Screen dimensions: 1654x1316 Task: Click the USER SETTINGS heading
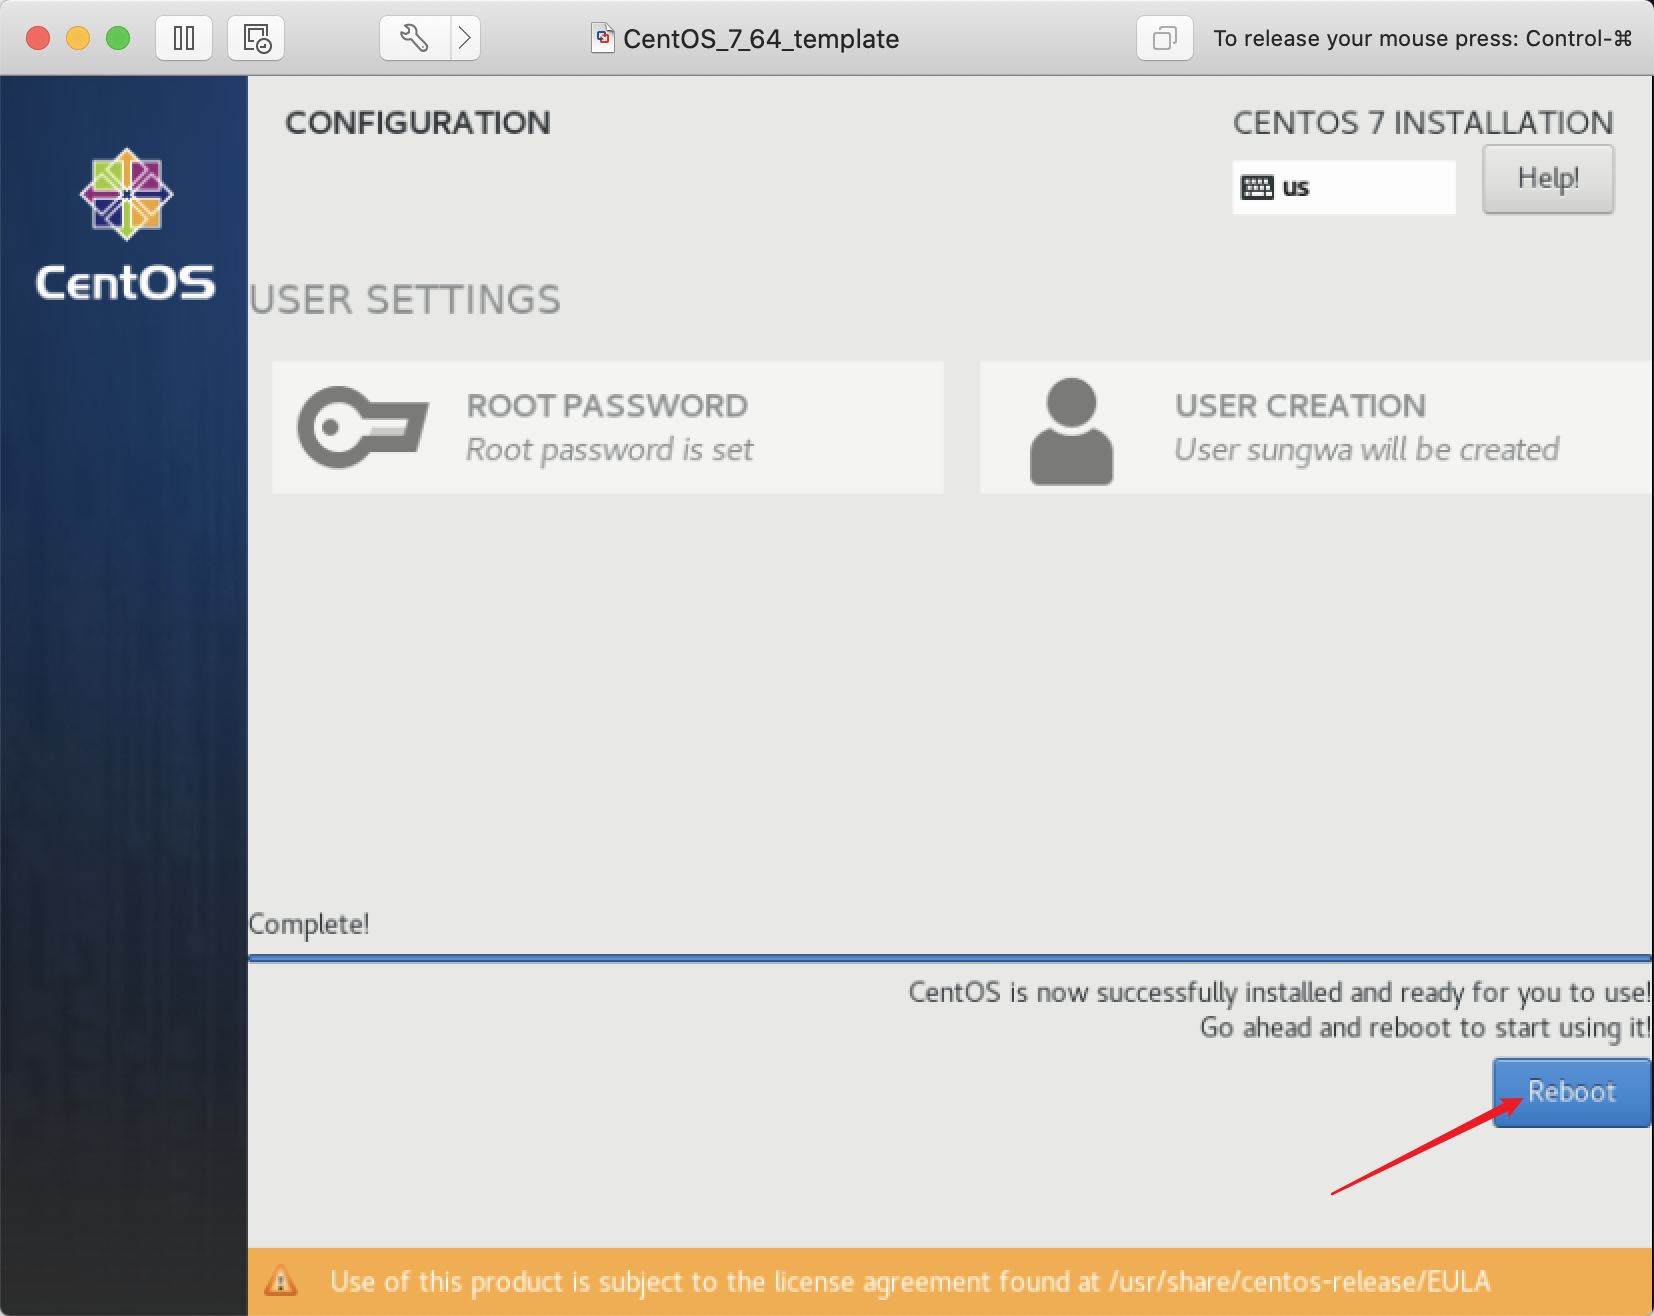coord(405,300)
